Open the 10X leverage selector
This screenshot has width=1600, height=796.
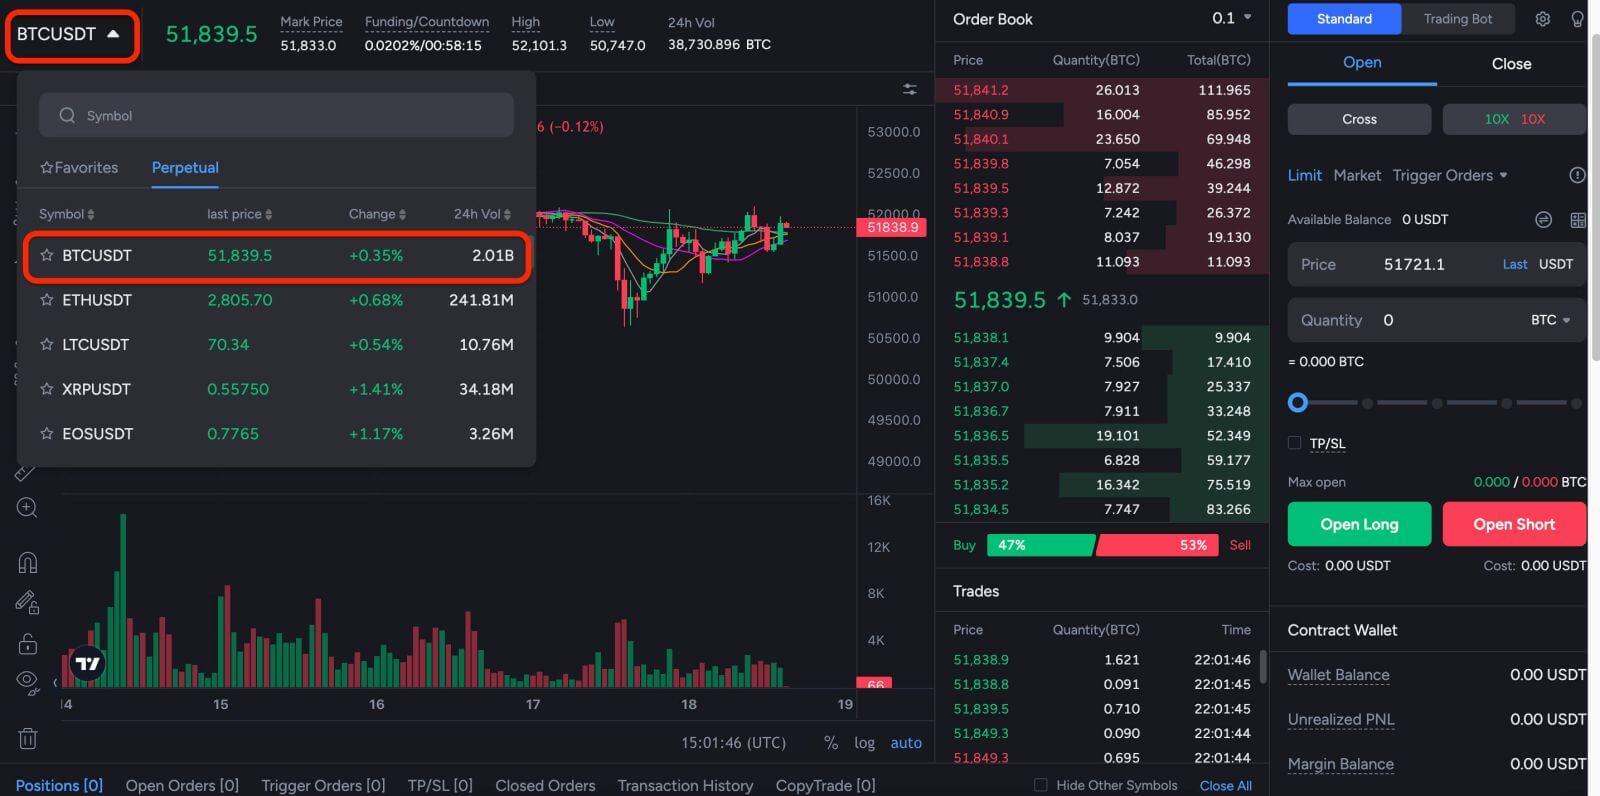tap(1514, 119)
